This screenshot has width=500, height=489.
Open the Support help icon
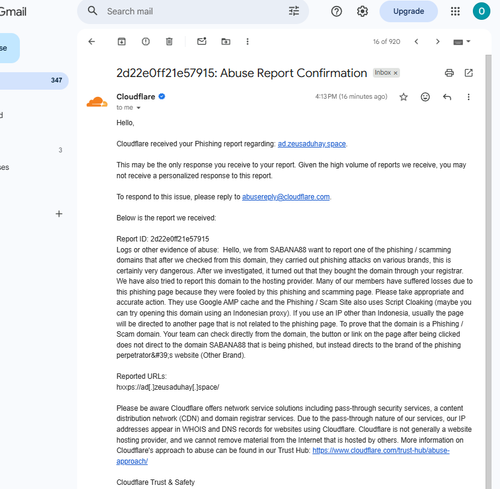pos(336,11)
